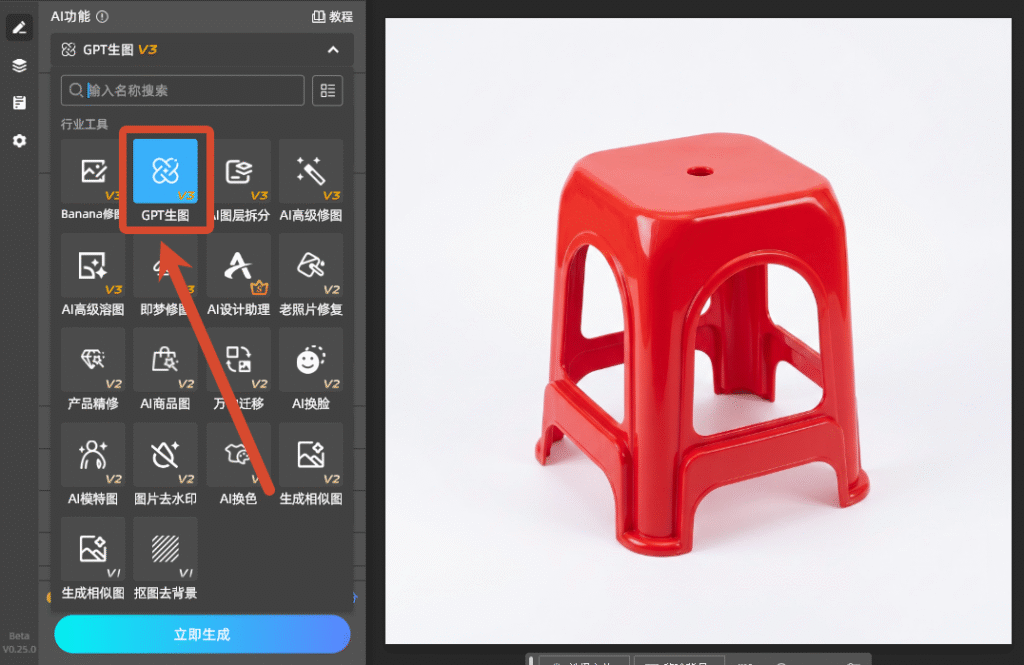Select the 产品精修 tool

[92, 370]
